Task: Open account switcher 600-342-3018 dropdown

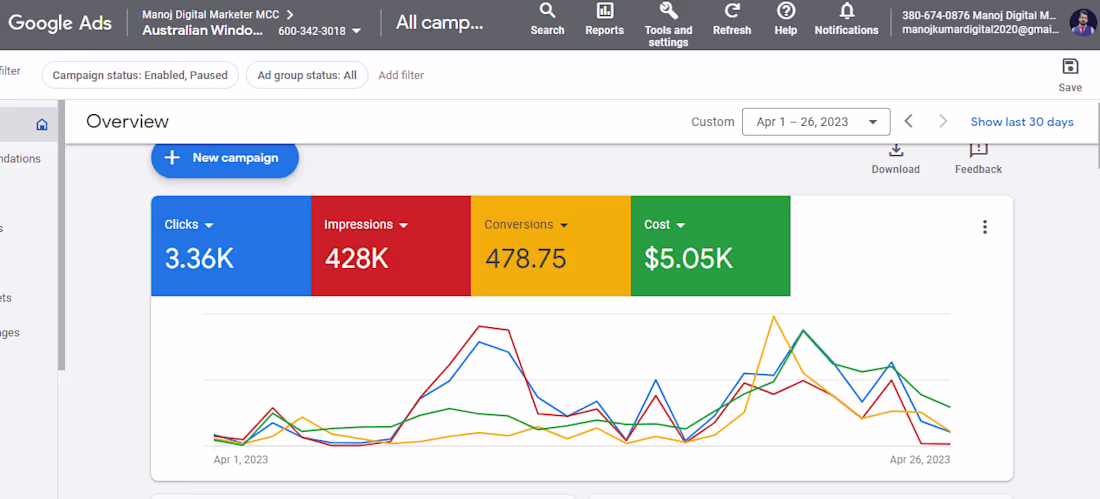Action: [319, 31]
